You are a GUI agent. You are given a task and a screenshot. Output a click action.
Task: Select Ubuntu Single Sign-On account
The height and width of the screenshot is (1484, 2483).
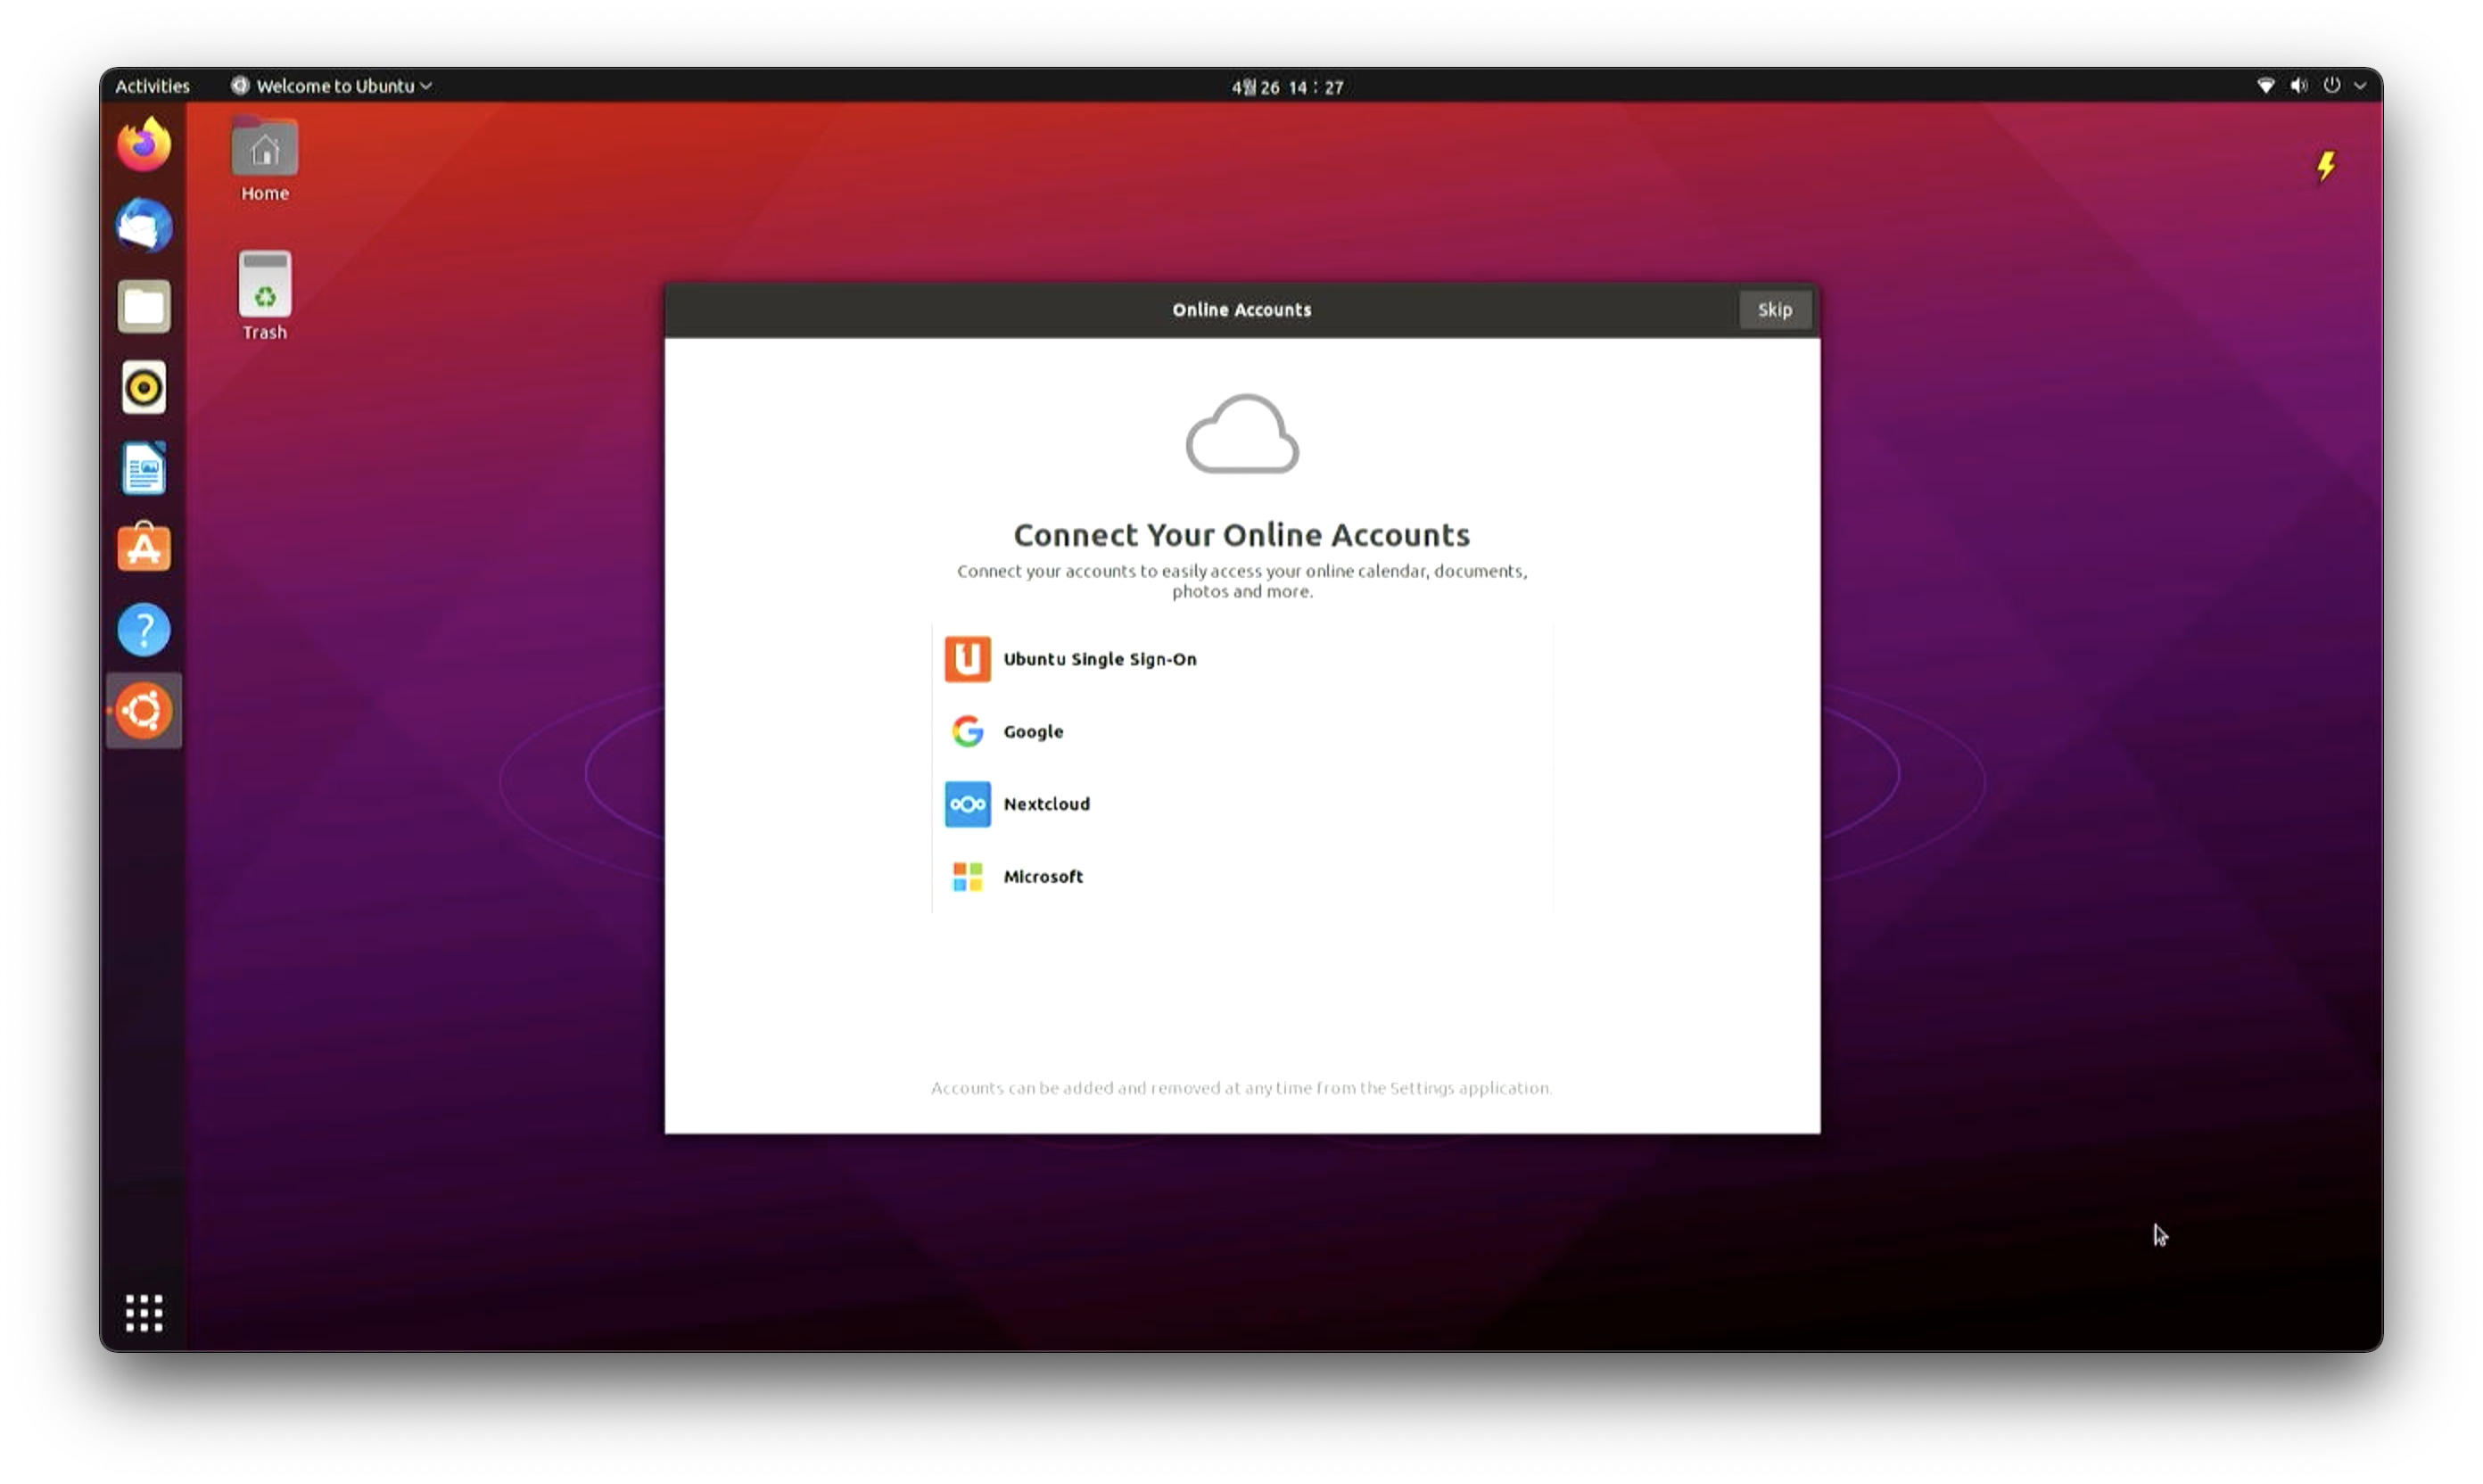point(1098,659)
